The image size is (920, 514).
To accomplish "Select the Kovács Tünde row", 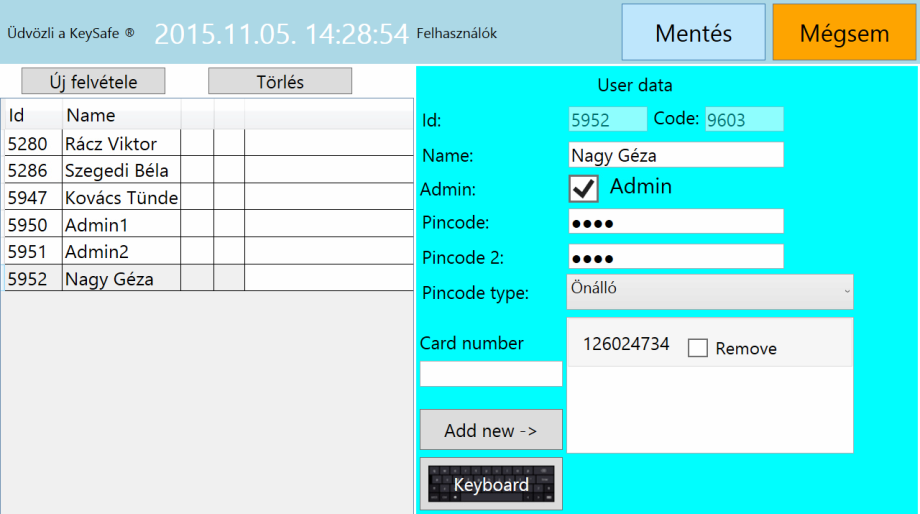I will tap(208, 197).
